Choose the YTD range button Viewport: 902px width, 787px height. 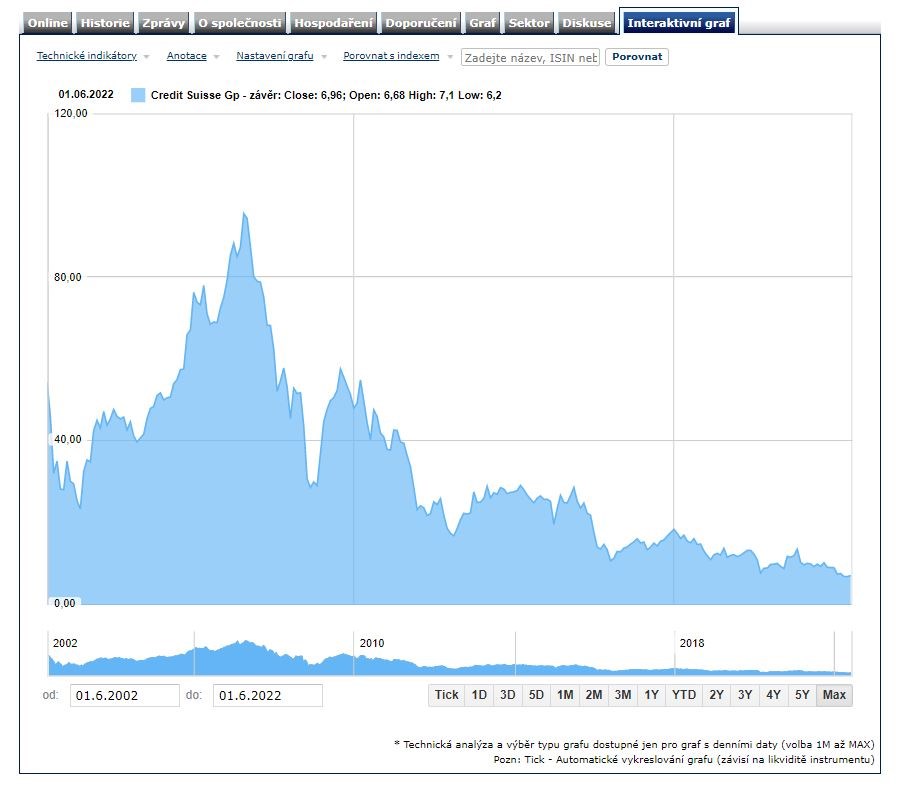coord(684,695)
